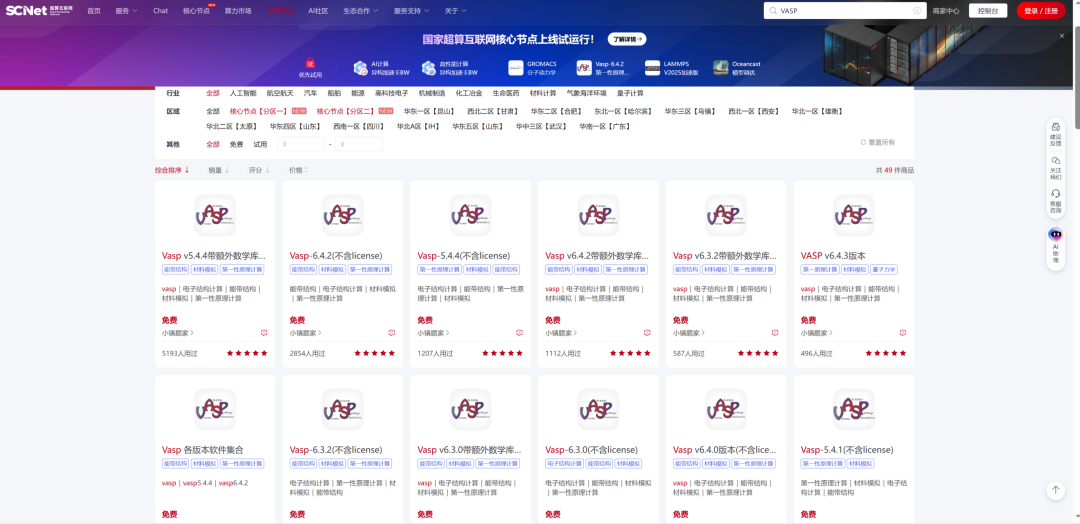Click VASP logo thumbnail of Vasp-6.3.0(不含license)
The width and height of the screenshot is (1080, 524).
[x=598, y=410]
